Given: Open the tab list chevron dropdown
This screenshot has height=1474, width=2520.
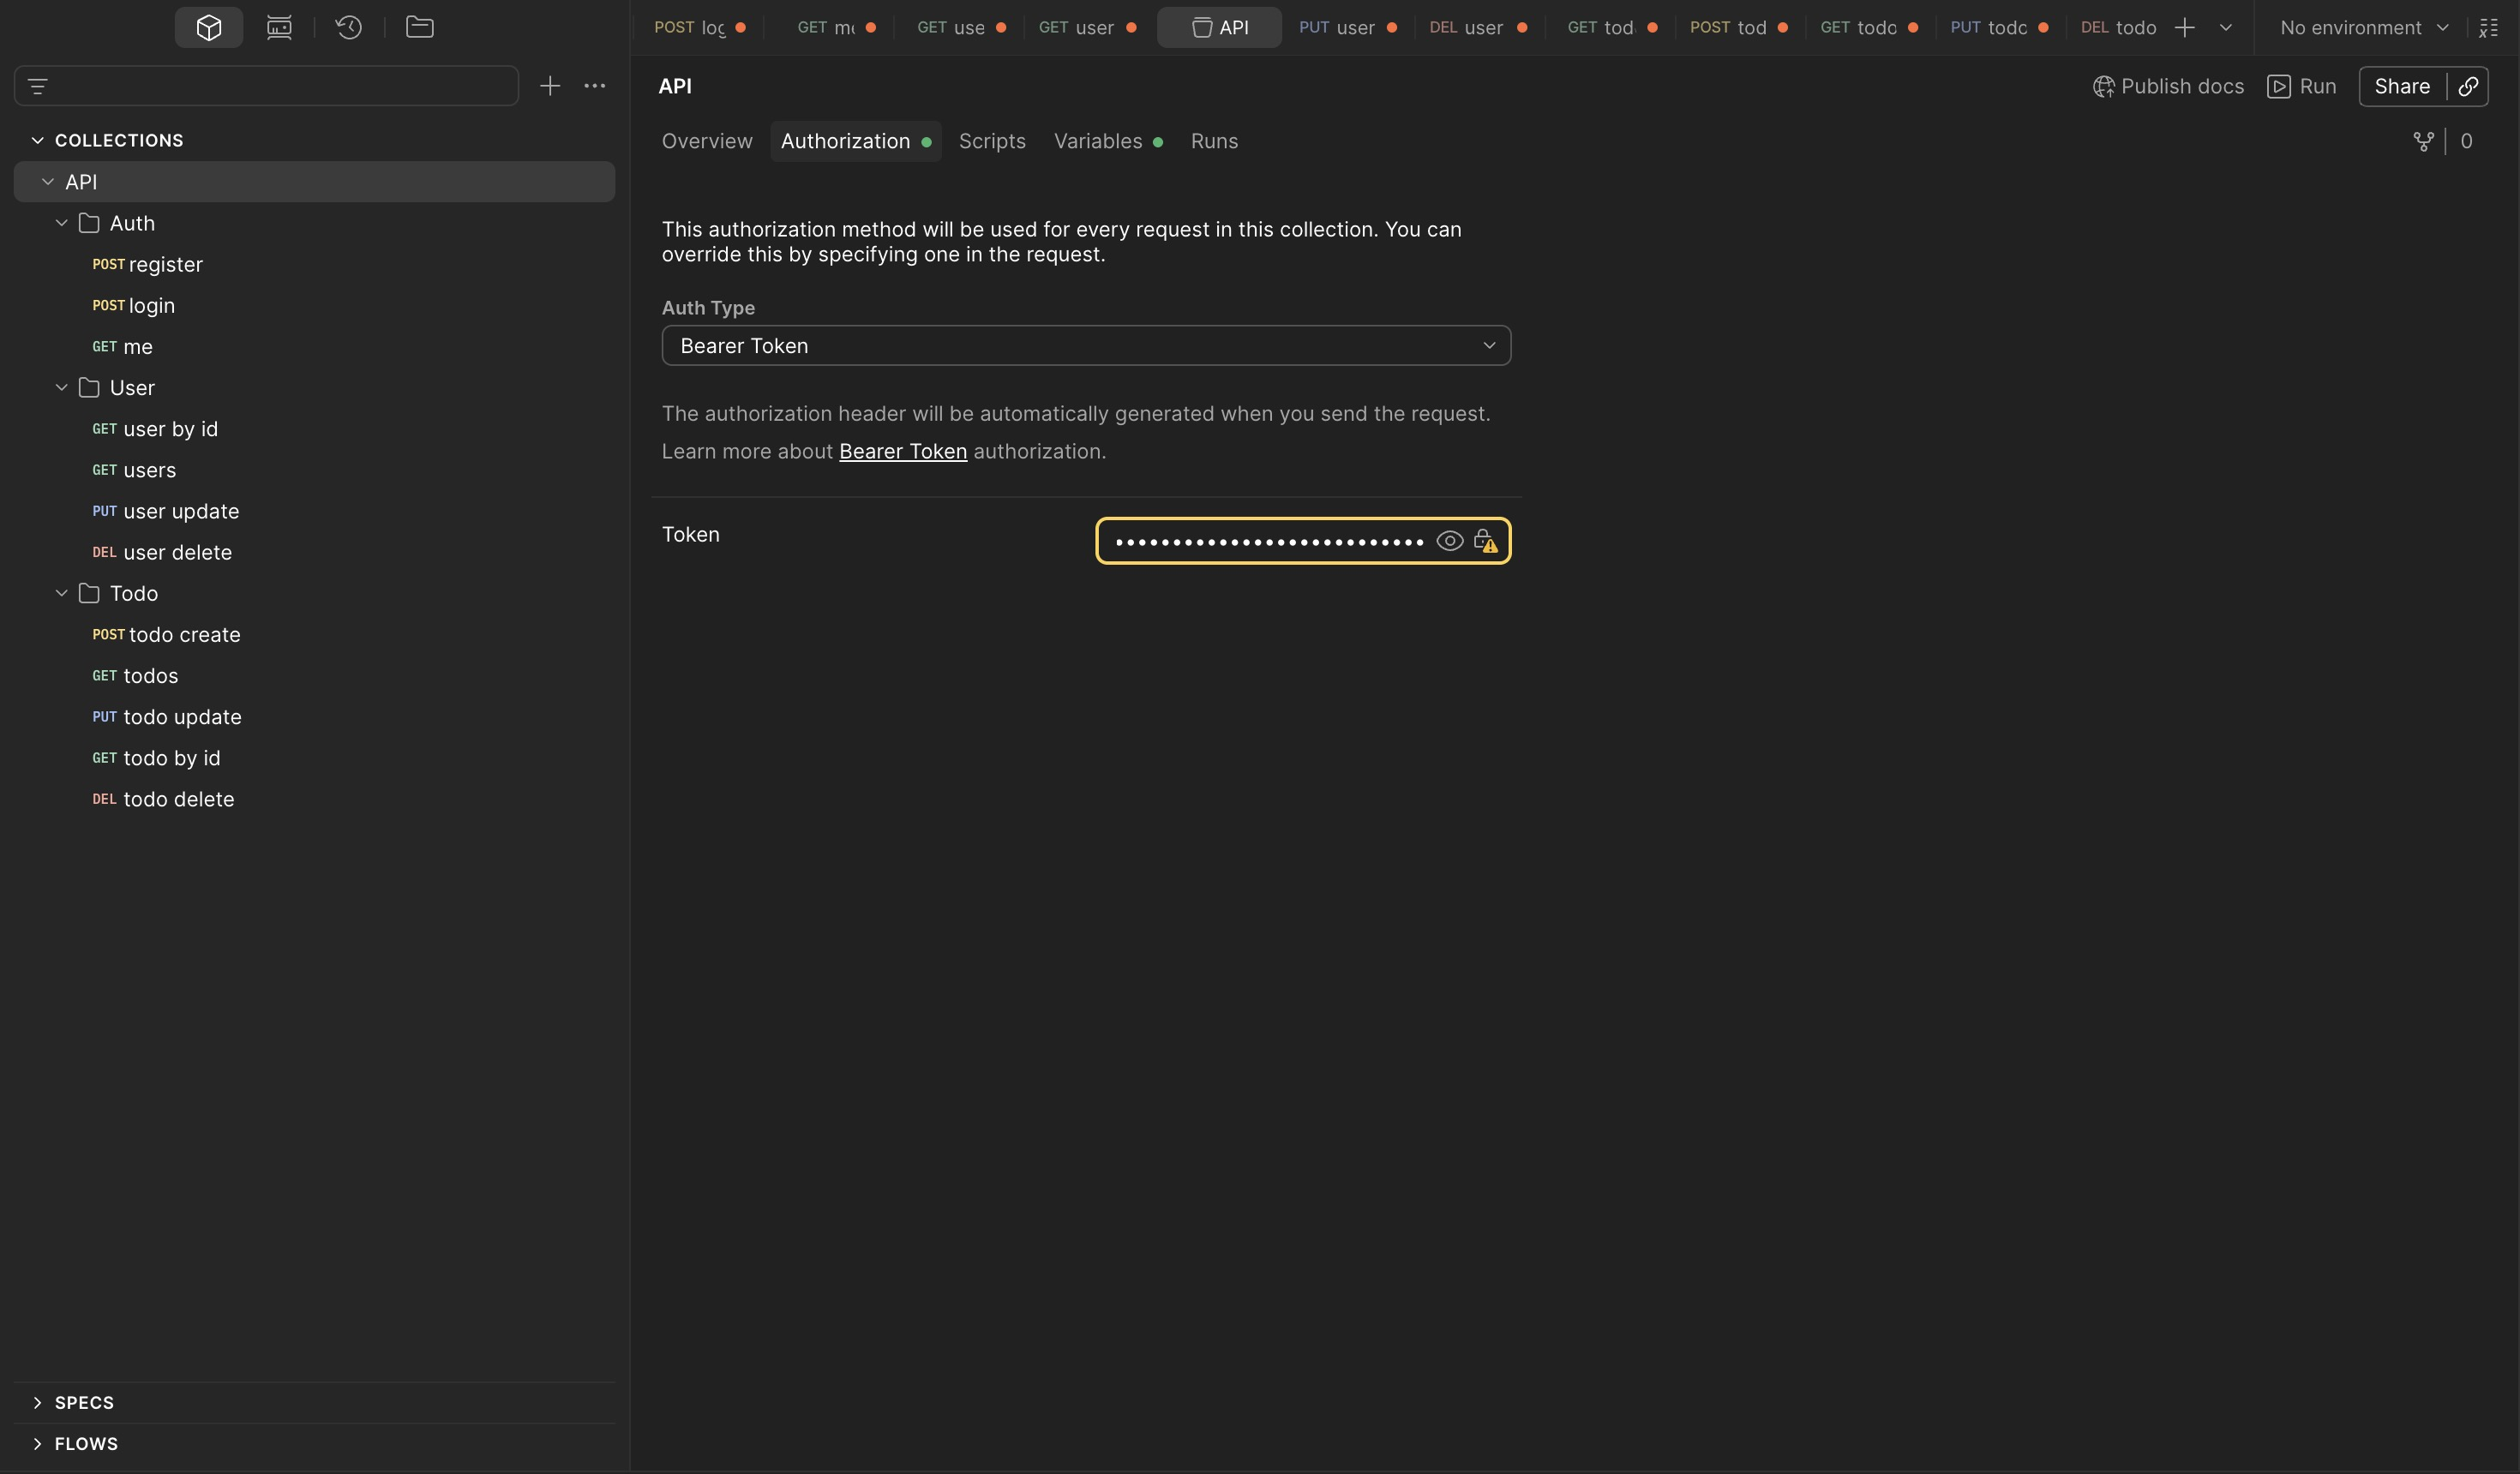Looking at the screenshot, I should tap(2226, 28).
